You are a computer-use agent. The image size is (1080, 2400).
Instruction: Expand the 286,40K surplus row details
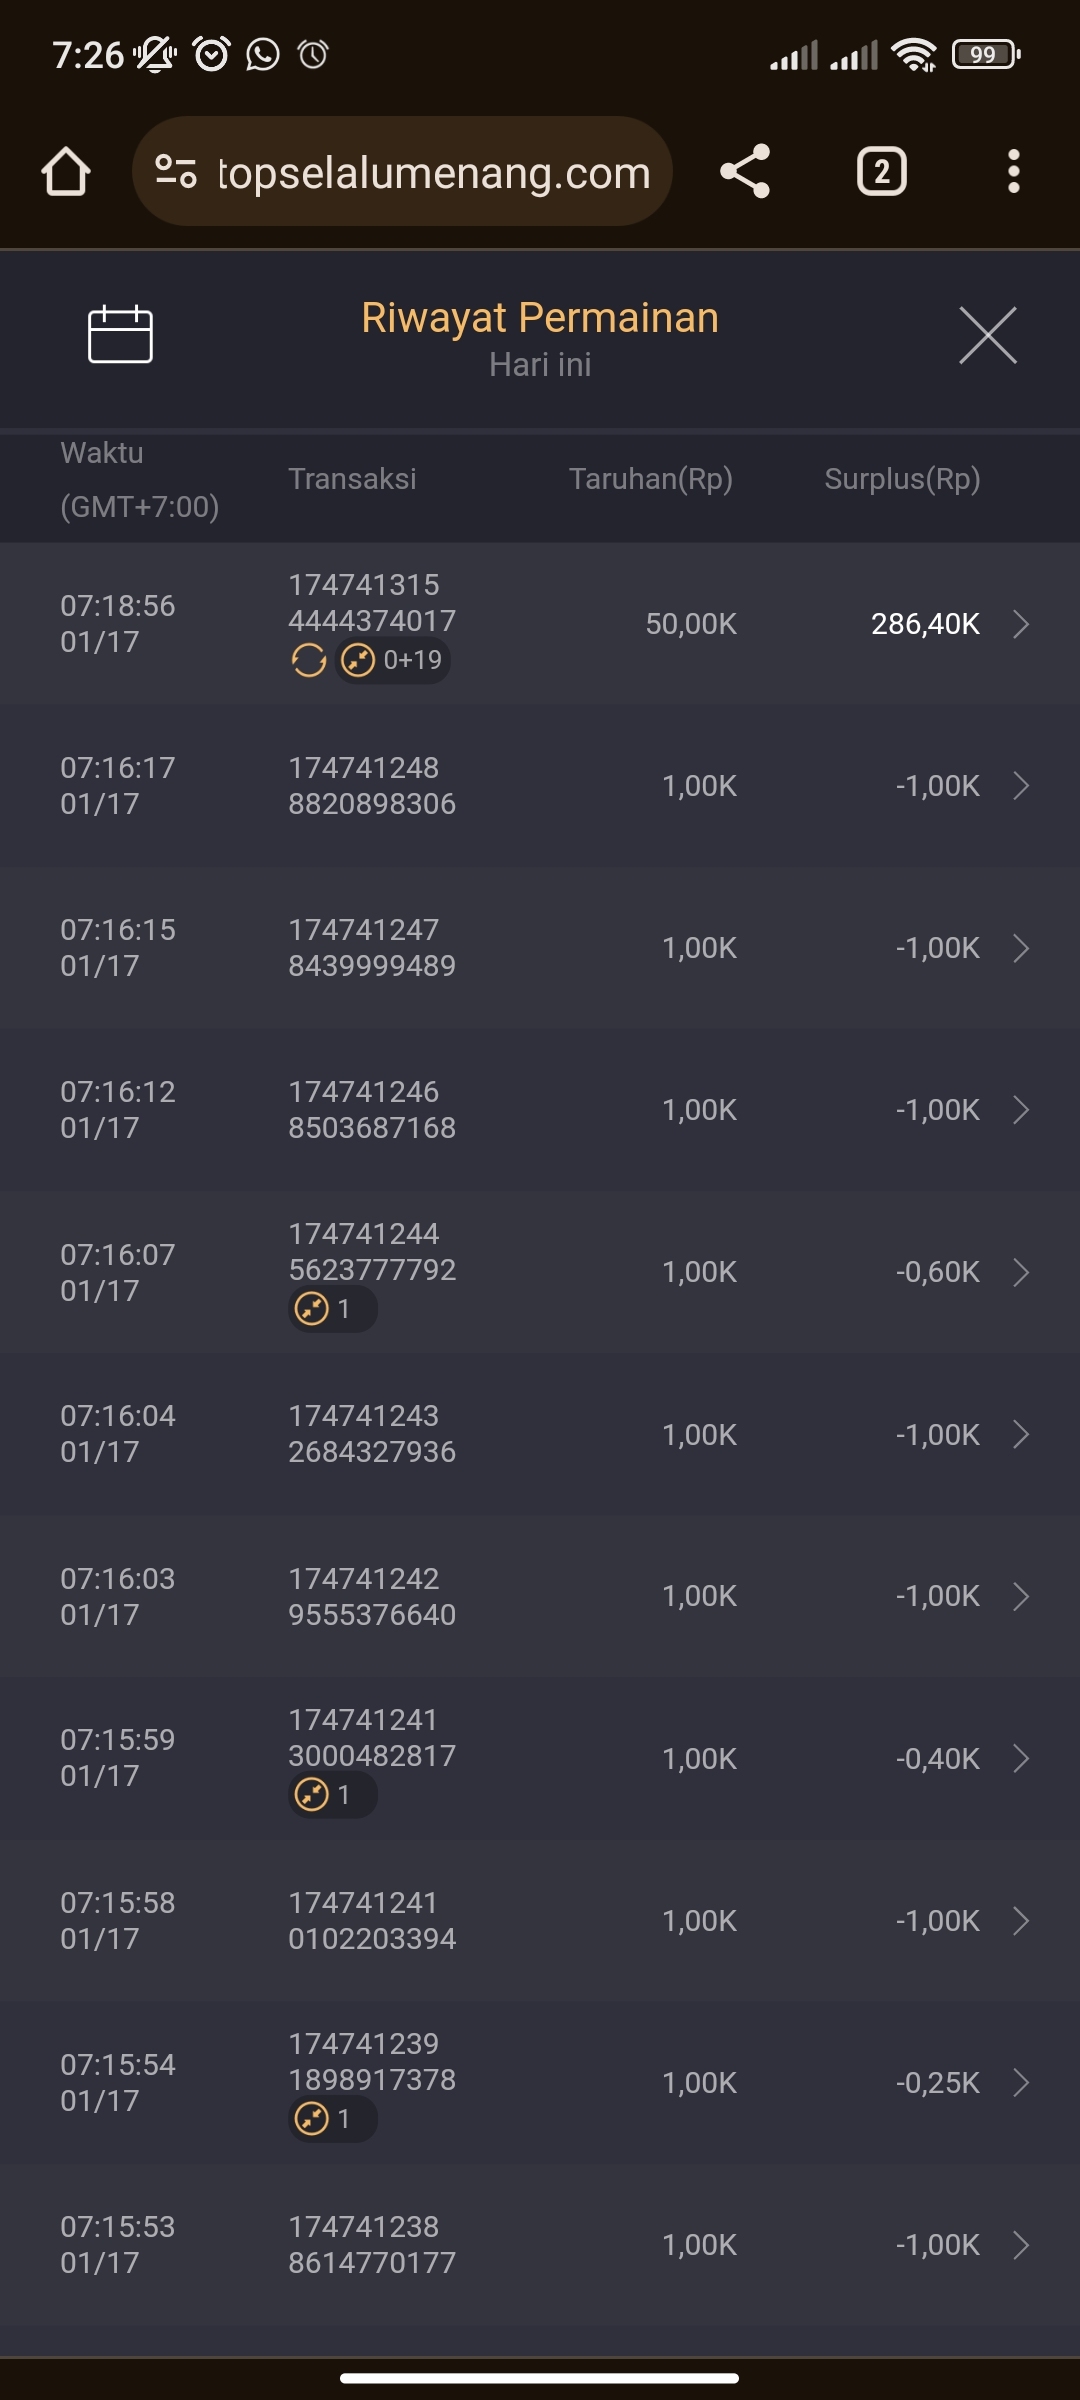tap(1021, 624)
